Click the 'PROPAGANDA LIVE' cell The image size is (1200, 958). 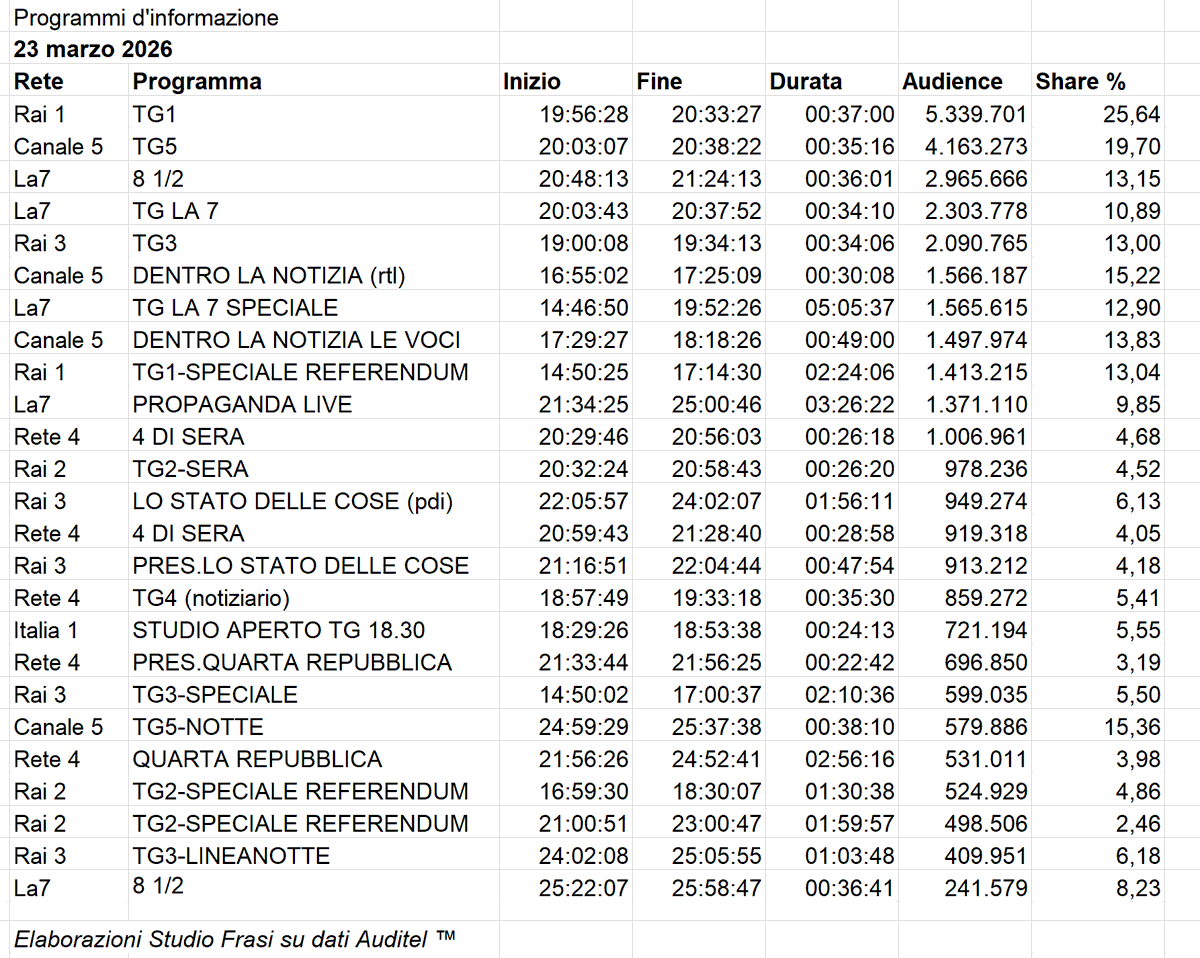tap(242, 404)
